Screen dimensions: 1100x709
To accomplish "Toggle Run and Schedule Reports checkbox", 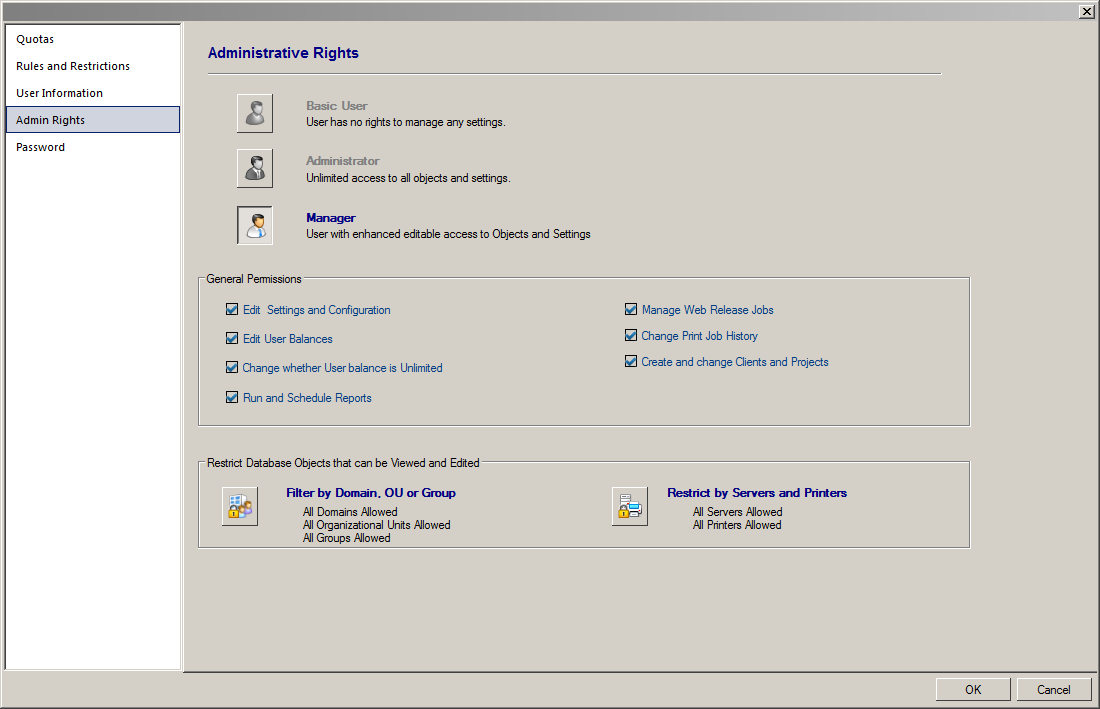I will click(232, 397).
